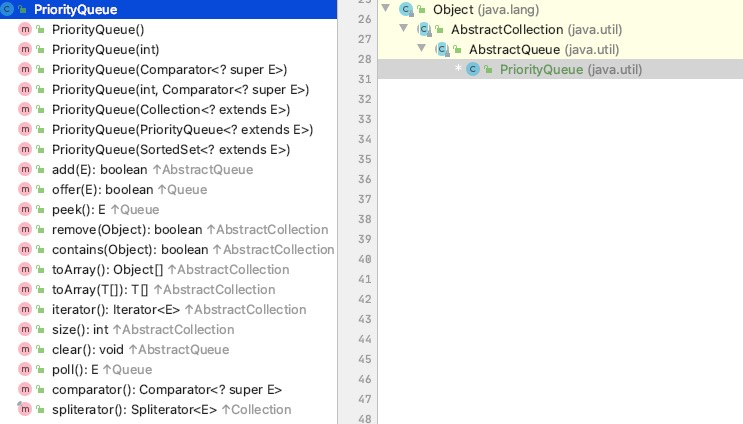The width and height of the screenshot is (743, 424).
Task: Collapse the AbstractQueue tree node arrow
Action: (421, 49)
